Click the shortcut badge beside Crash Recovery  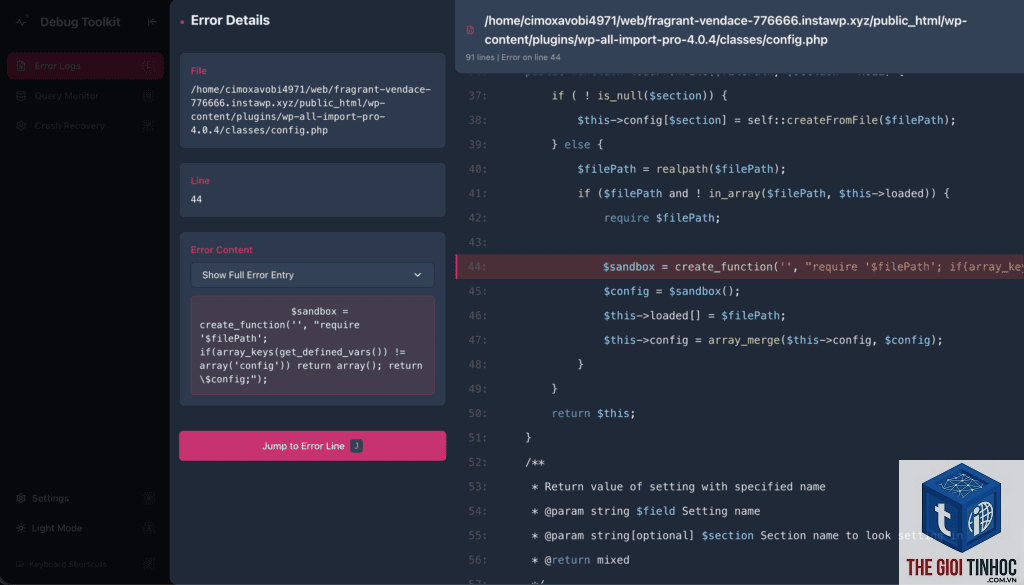point(149,125)
